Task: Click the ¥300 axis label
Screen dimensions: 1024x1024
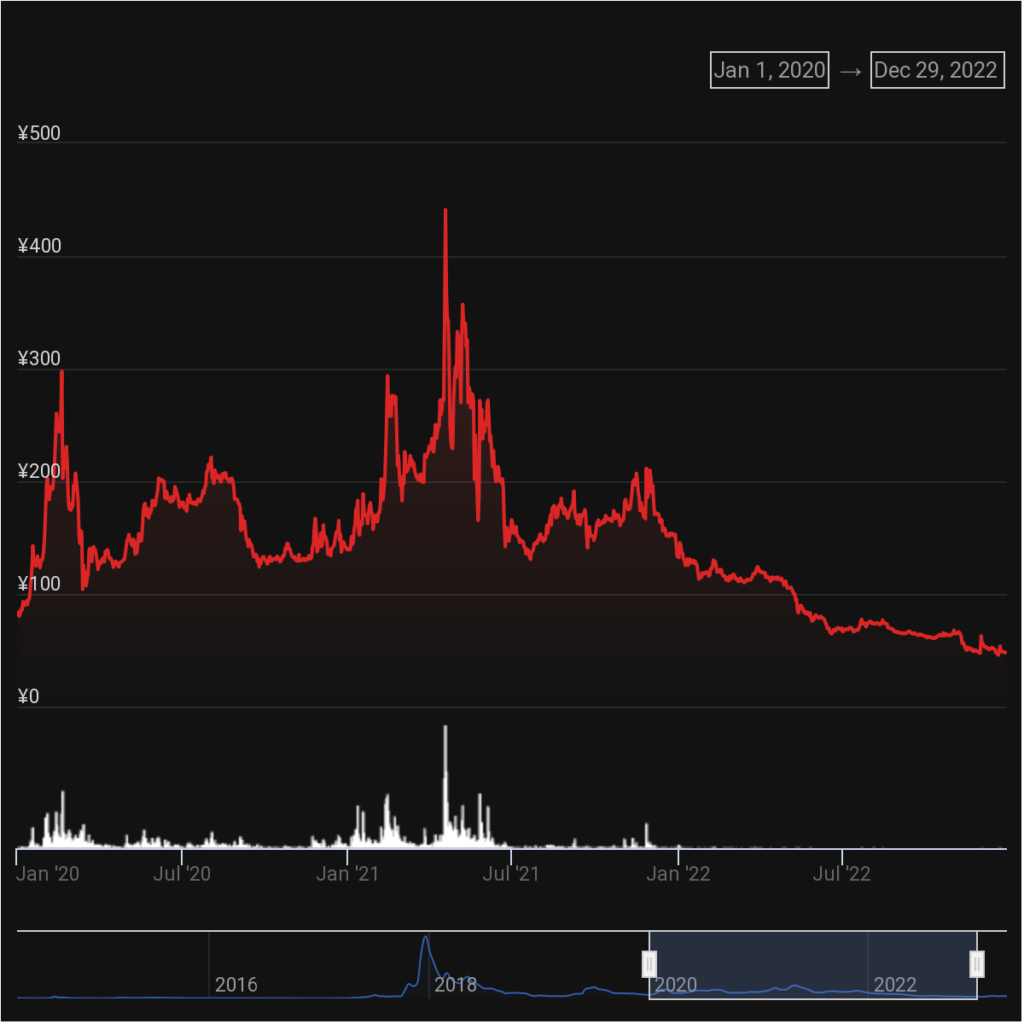Action: point(39,359)
